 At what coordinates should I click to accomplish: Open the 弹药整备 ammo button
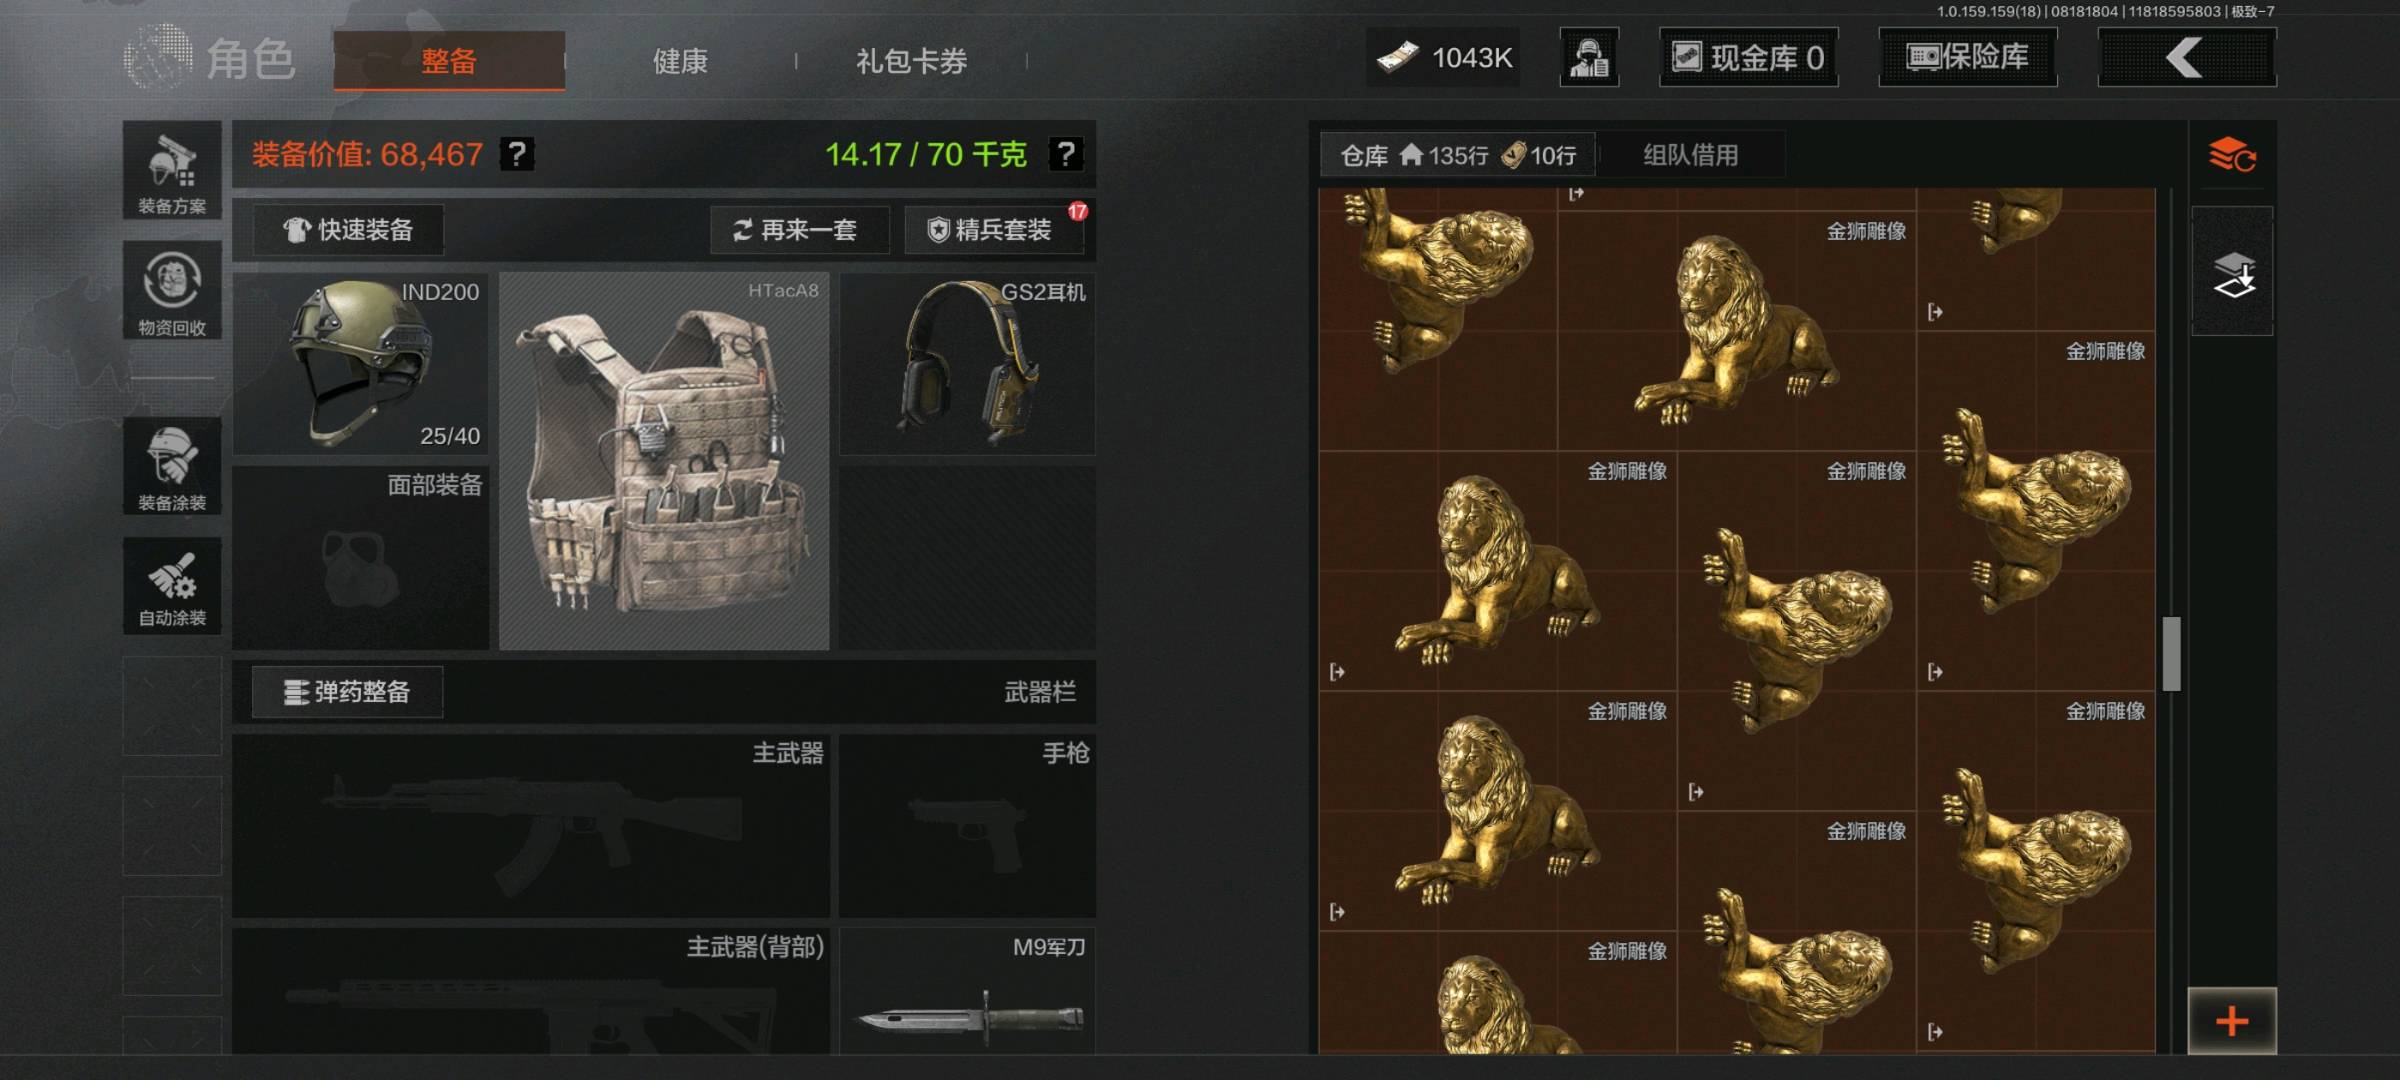[347, 692]
